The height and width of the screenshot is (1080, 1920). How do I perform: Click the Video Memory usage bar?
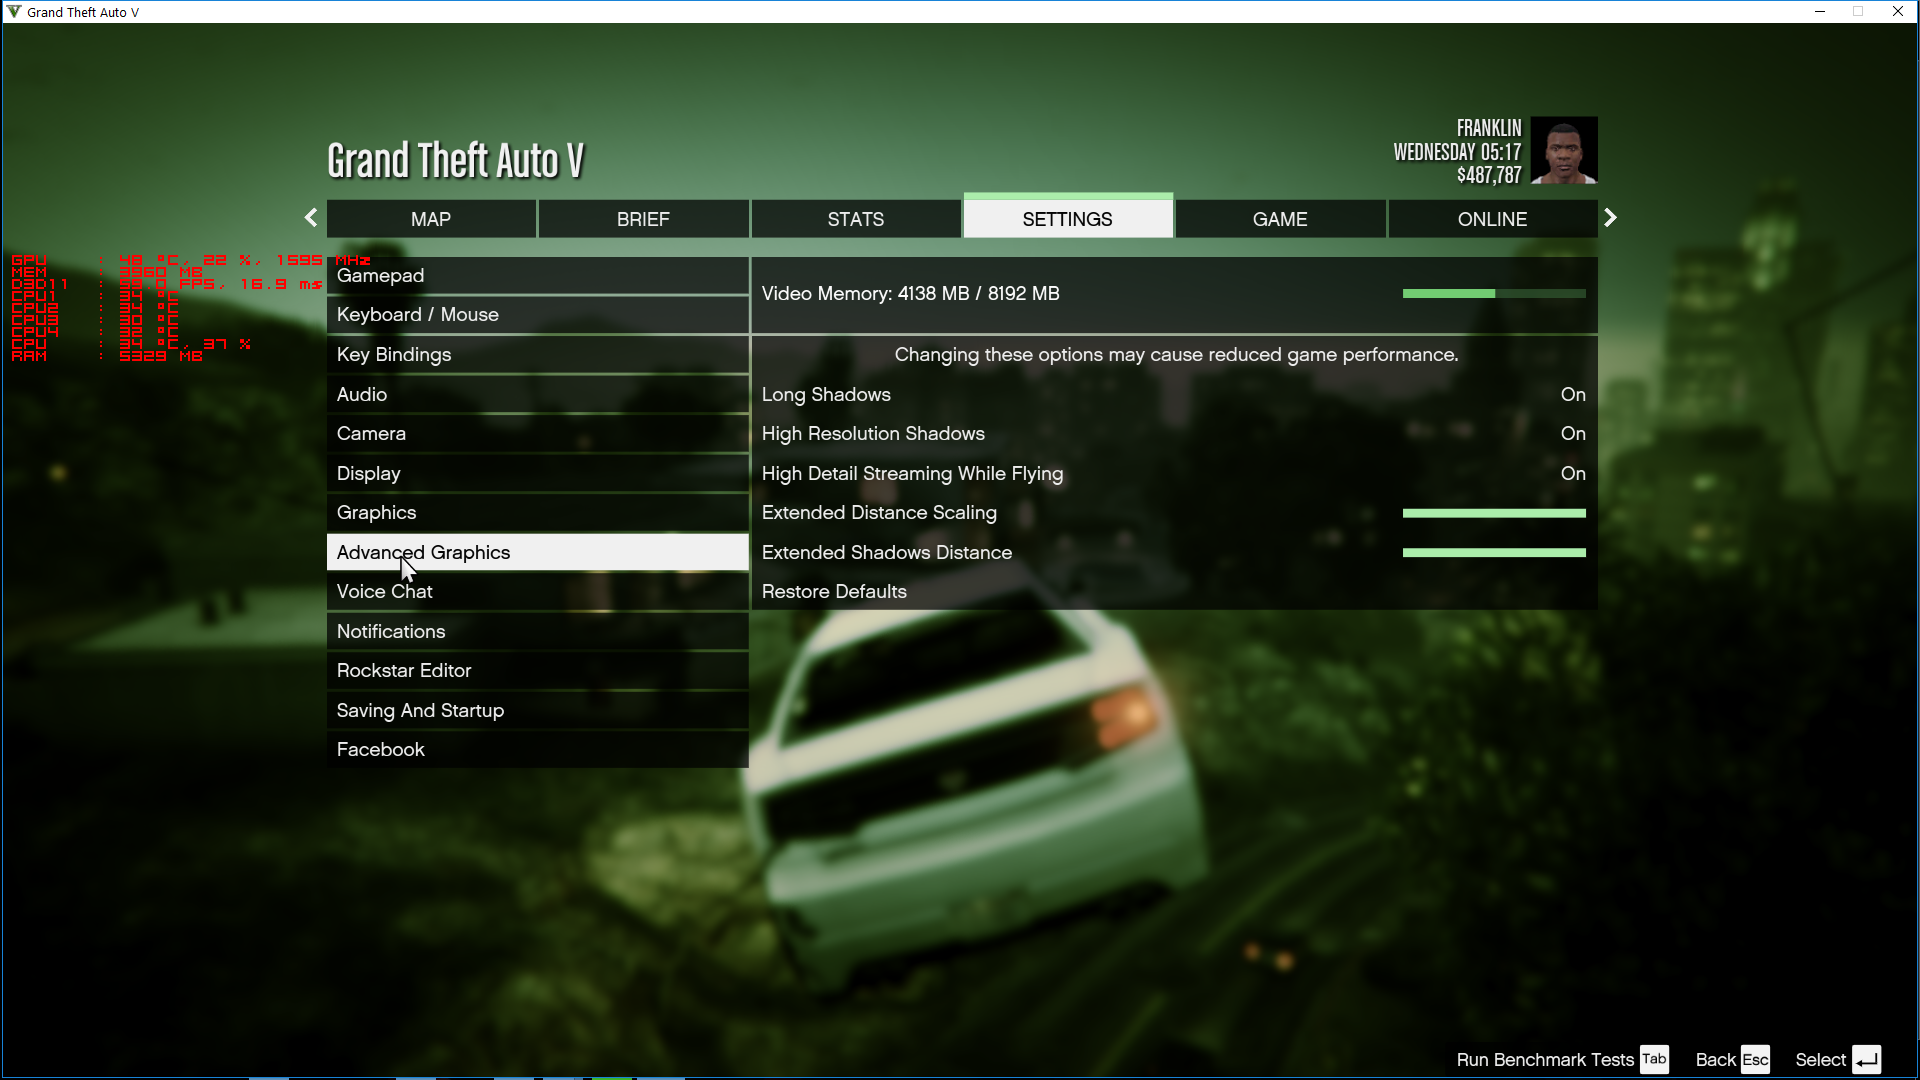[x=1494, y=294]
